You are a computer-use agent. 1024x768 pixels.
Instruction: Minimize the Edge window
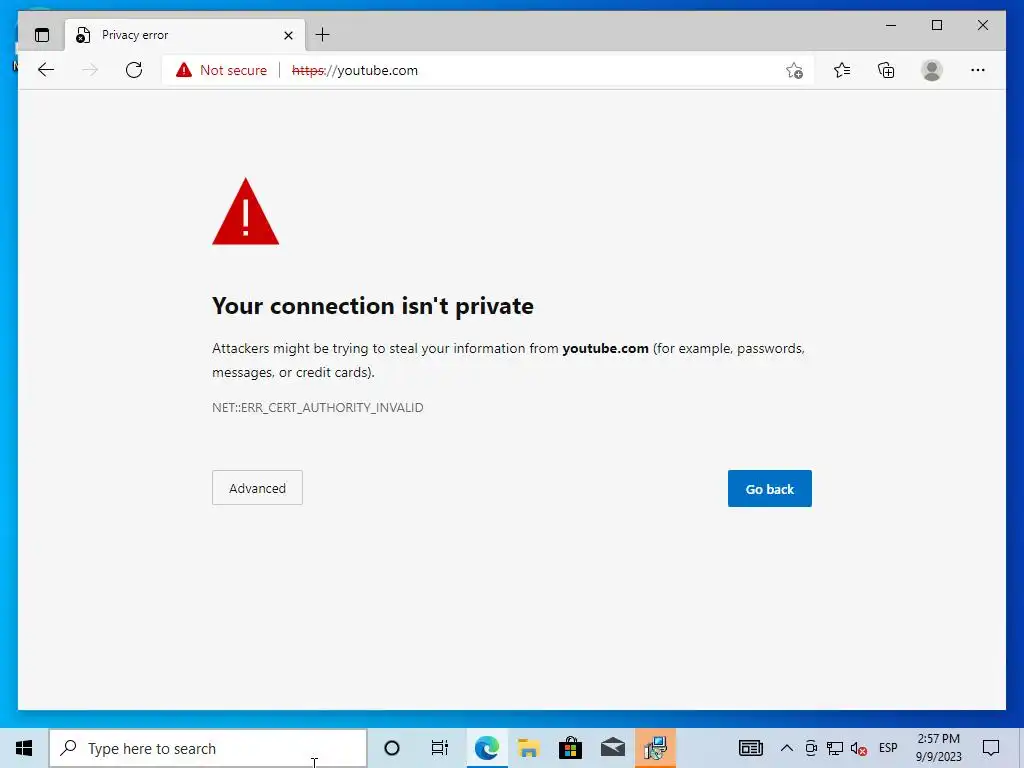point(891,25)
